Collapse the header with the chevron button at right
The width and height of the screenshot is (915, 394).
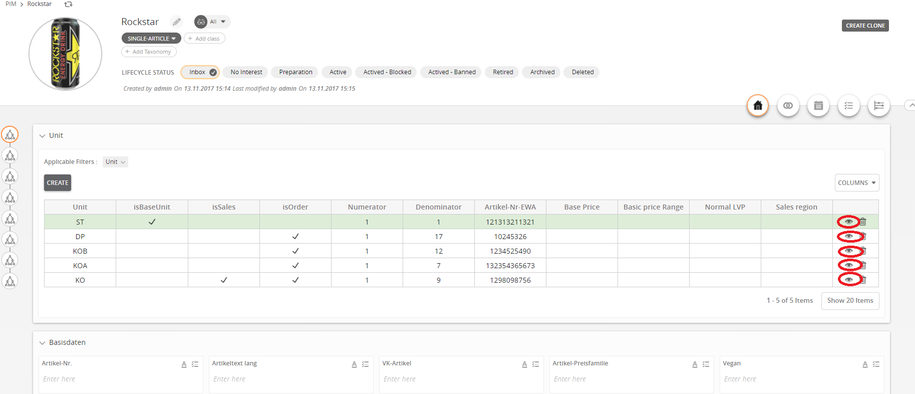coord(910,106)
